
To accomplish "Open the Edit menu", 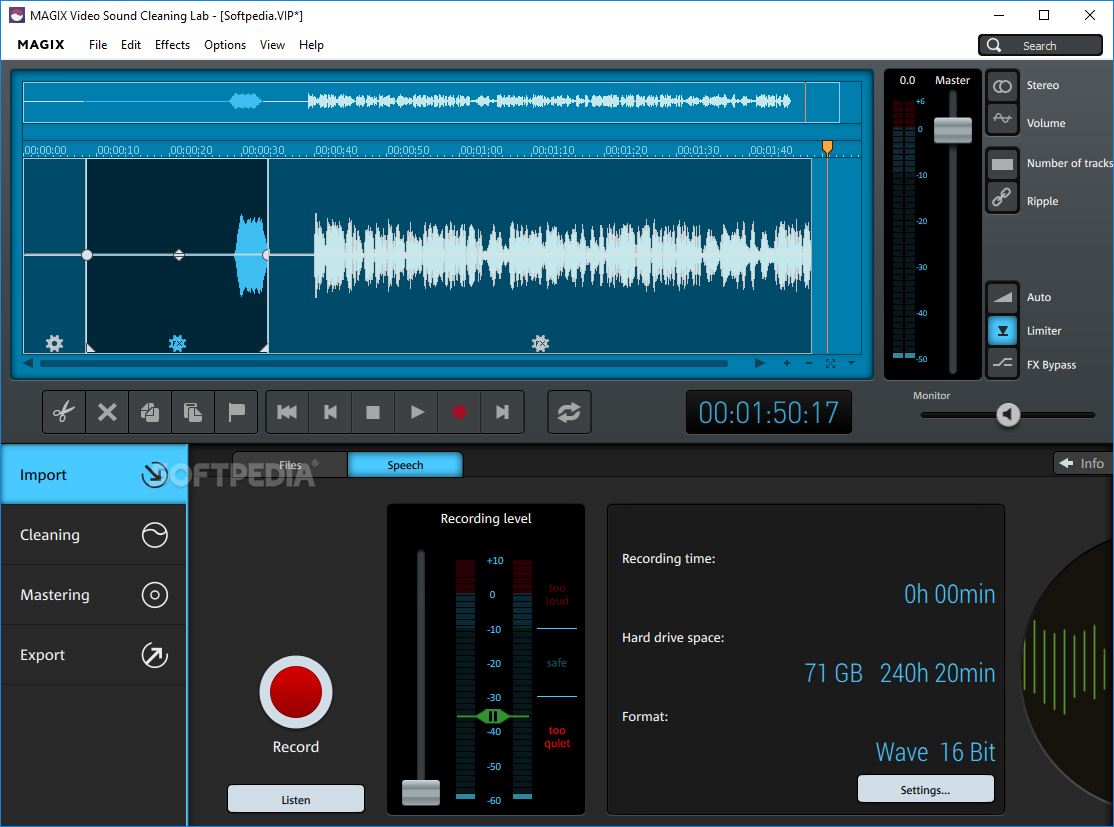I will tap(131, 45).
